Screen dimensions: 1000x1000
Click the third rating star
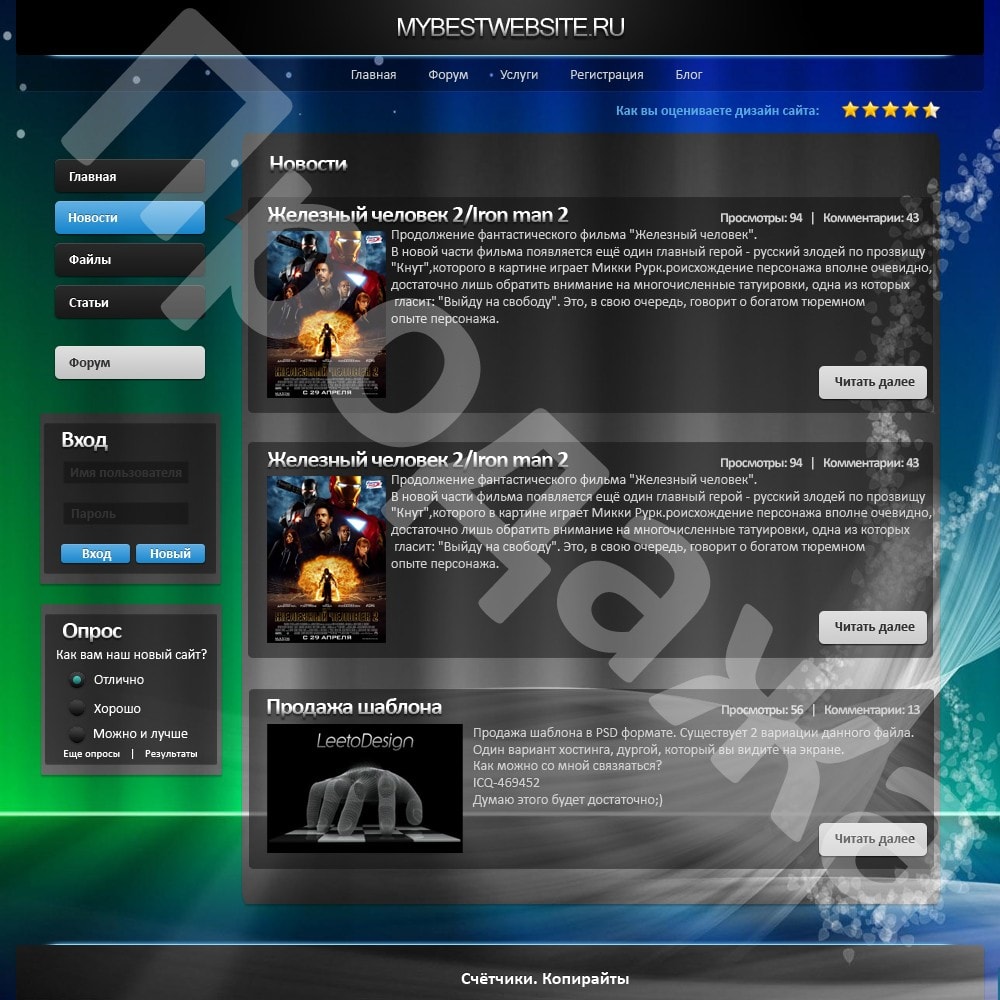tap(891, 110)
